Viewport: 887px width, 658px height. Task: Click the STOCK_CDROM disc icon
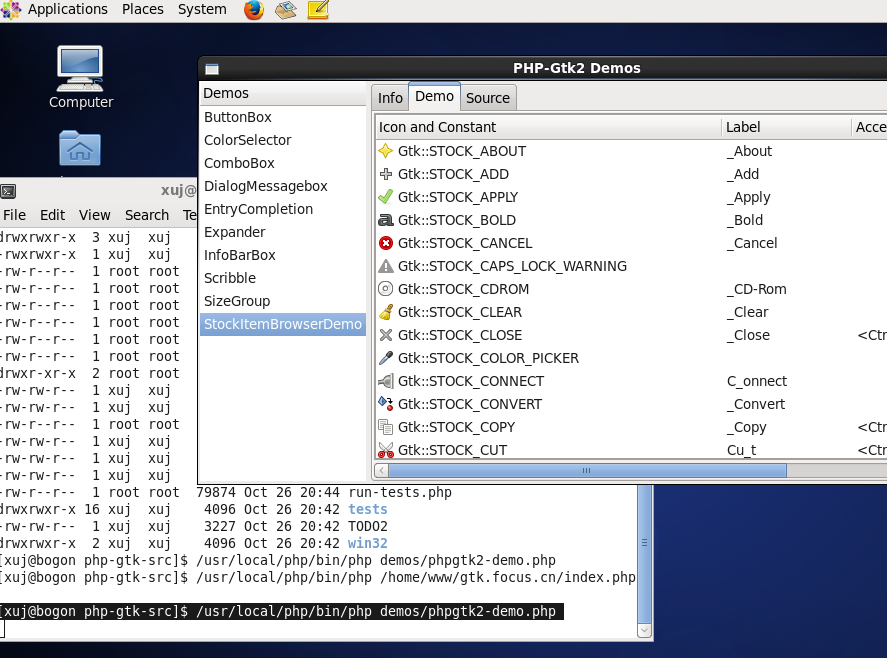tap(385, 289)
